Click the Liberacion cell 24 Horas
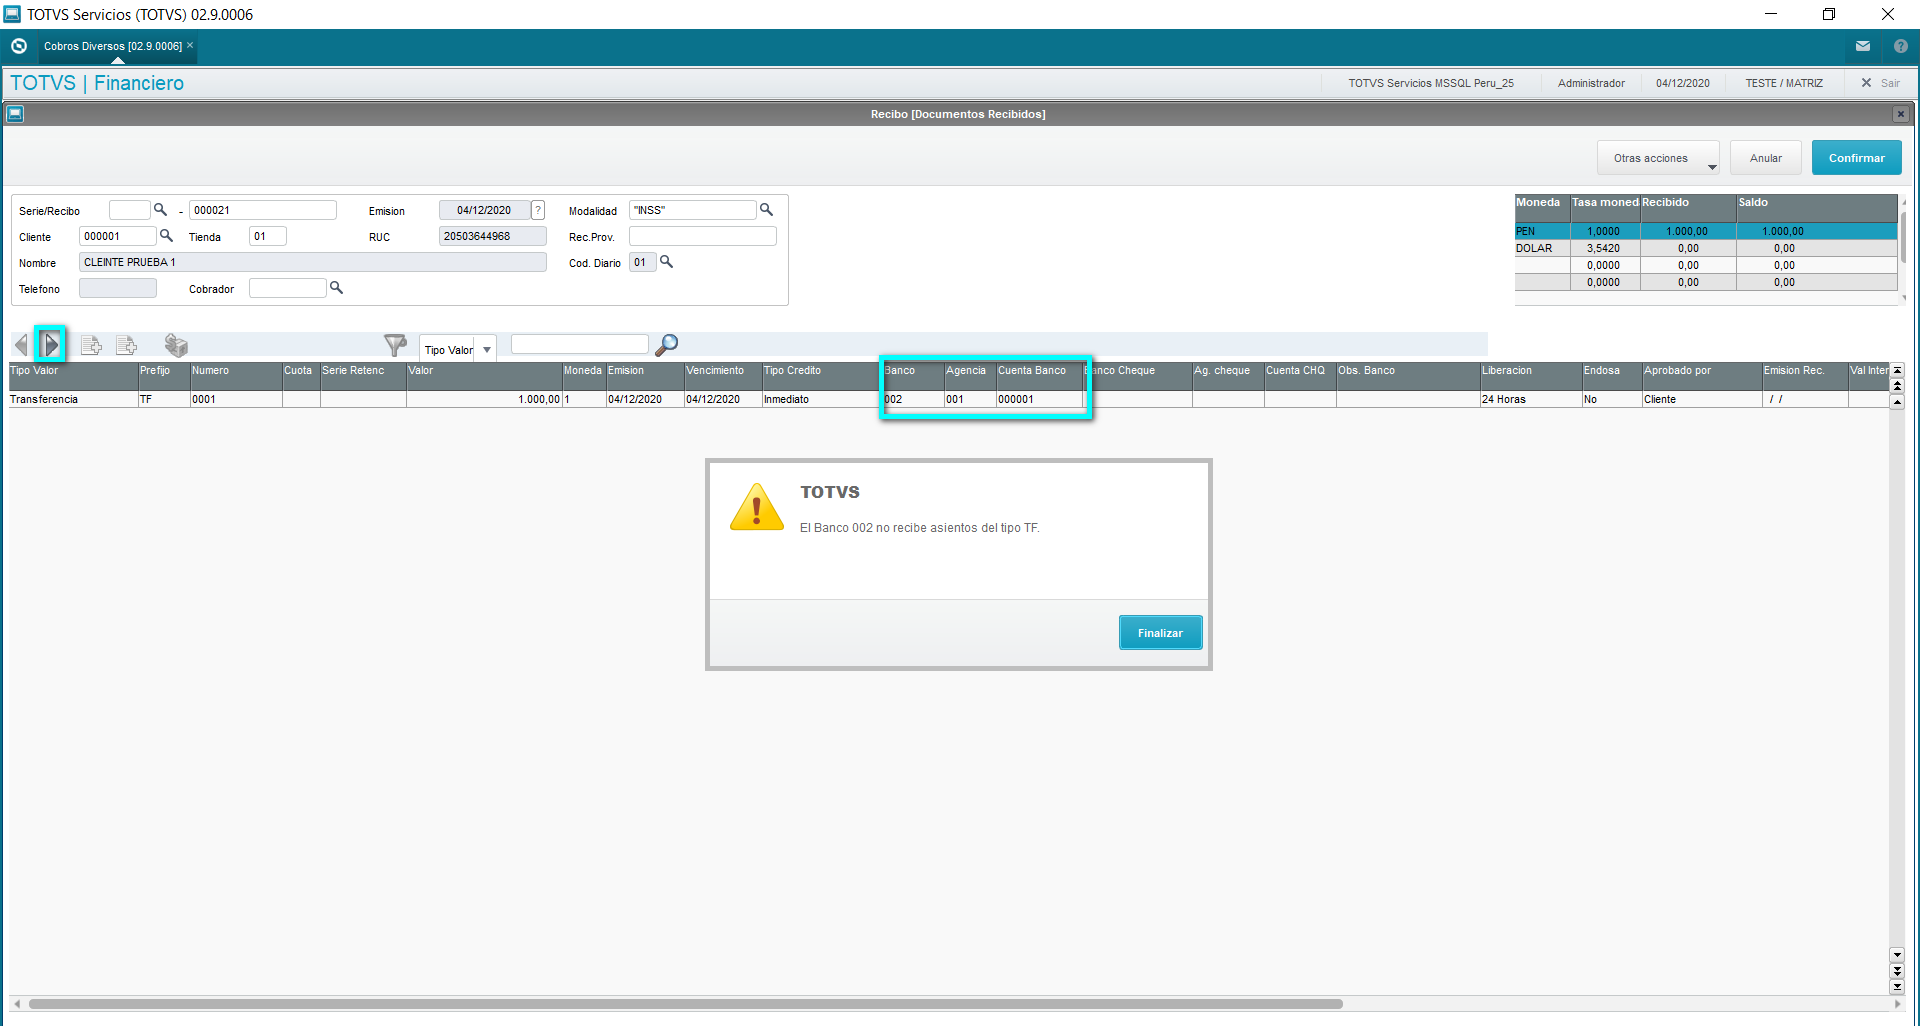The width and height of the screenshot is (1920, 1026). 1530,399
